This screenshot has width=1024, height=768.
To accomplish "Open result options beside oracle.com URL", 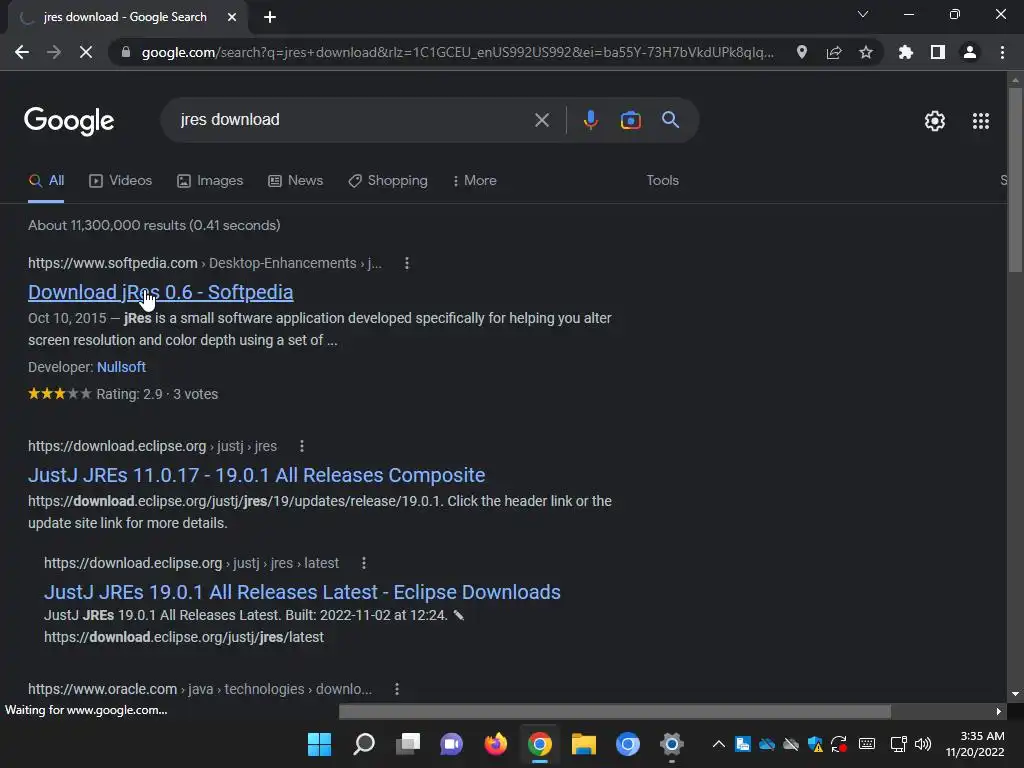I will (x=397, y=689).
